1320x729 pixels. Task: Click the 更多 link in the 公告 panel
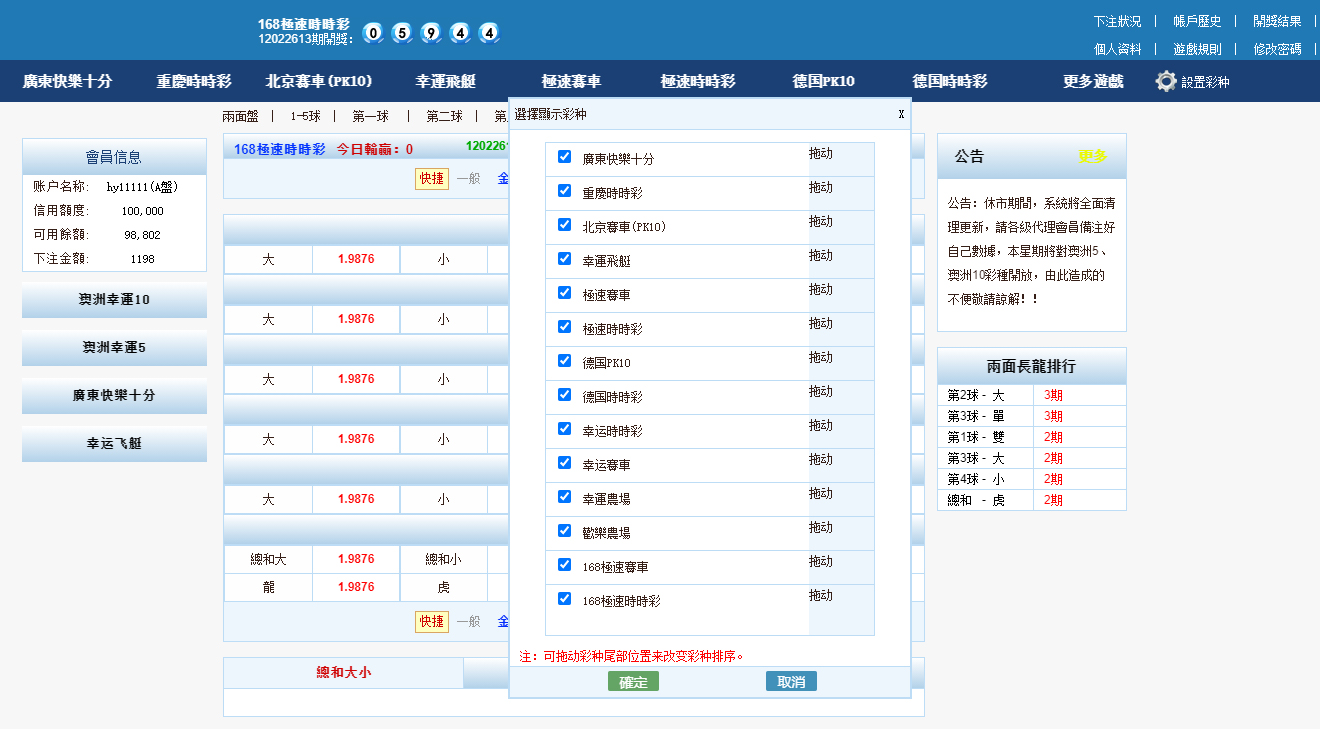[1092, 157]
